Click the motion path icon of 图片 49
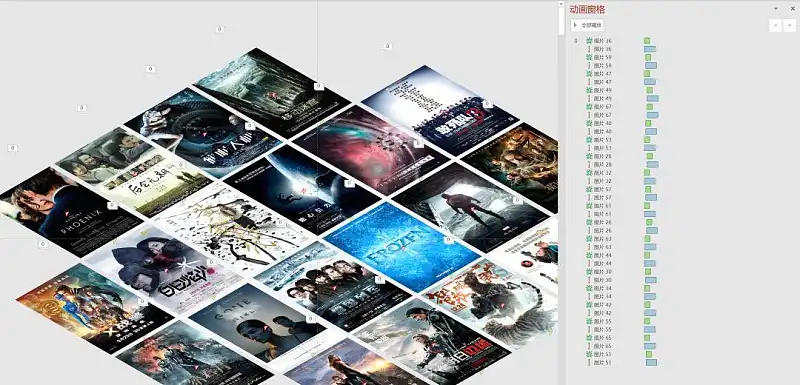800x385 pixels. (589, 98)
